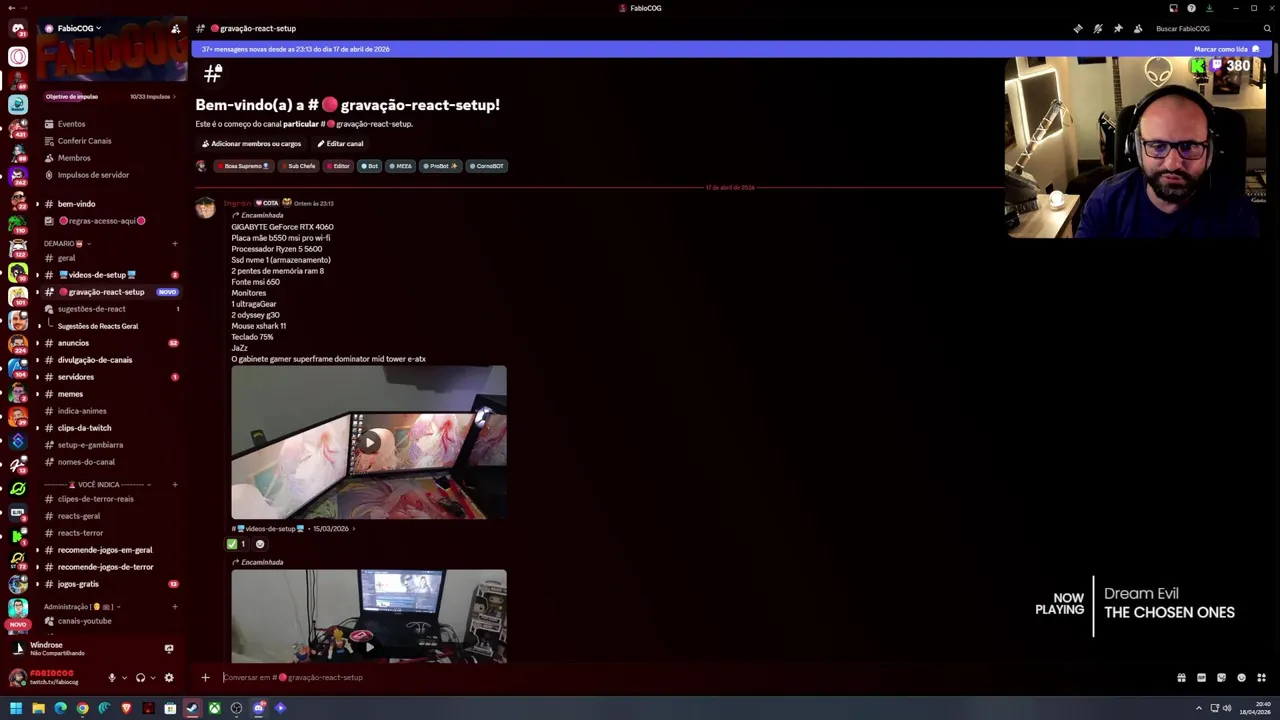Open the apps launcher icon
Screen dimensions: 1280x720
tap(1261, 677)
